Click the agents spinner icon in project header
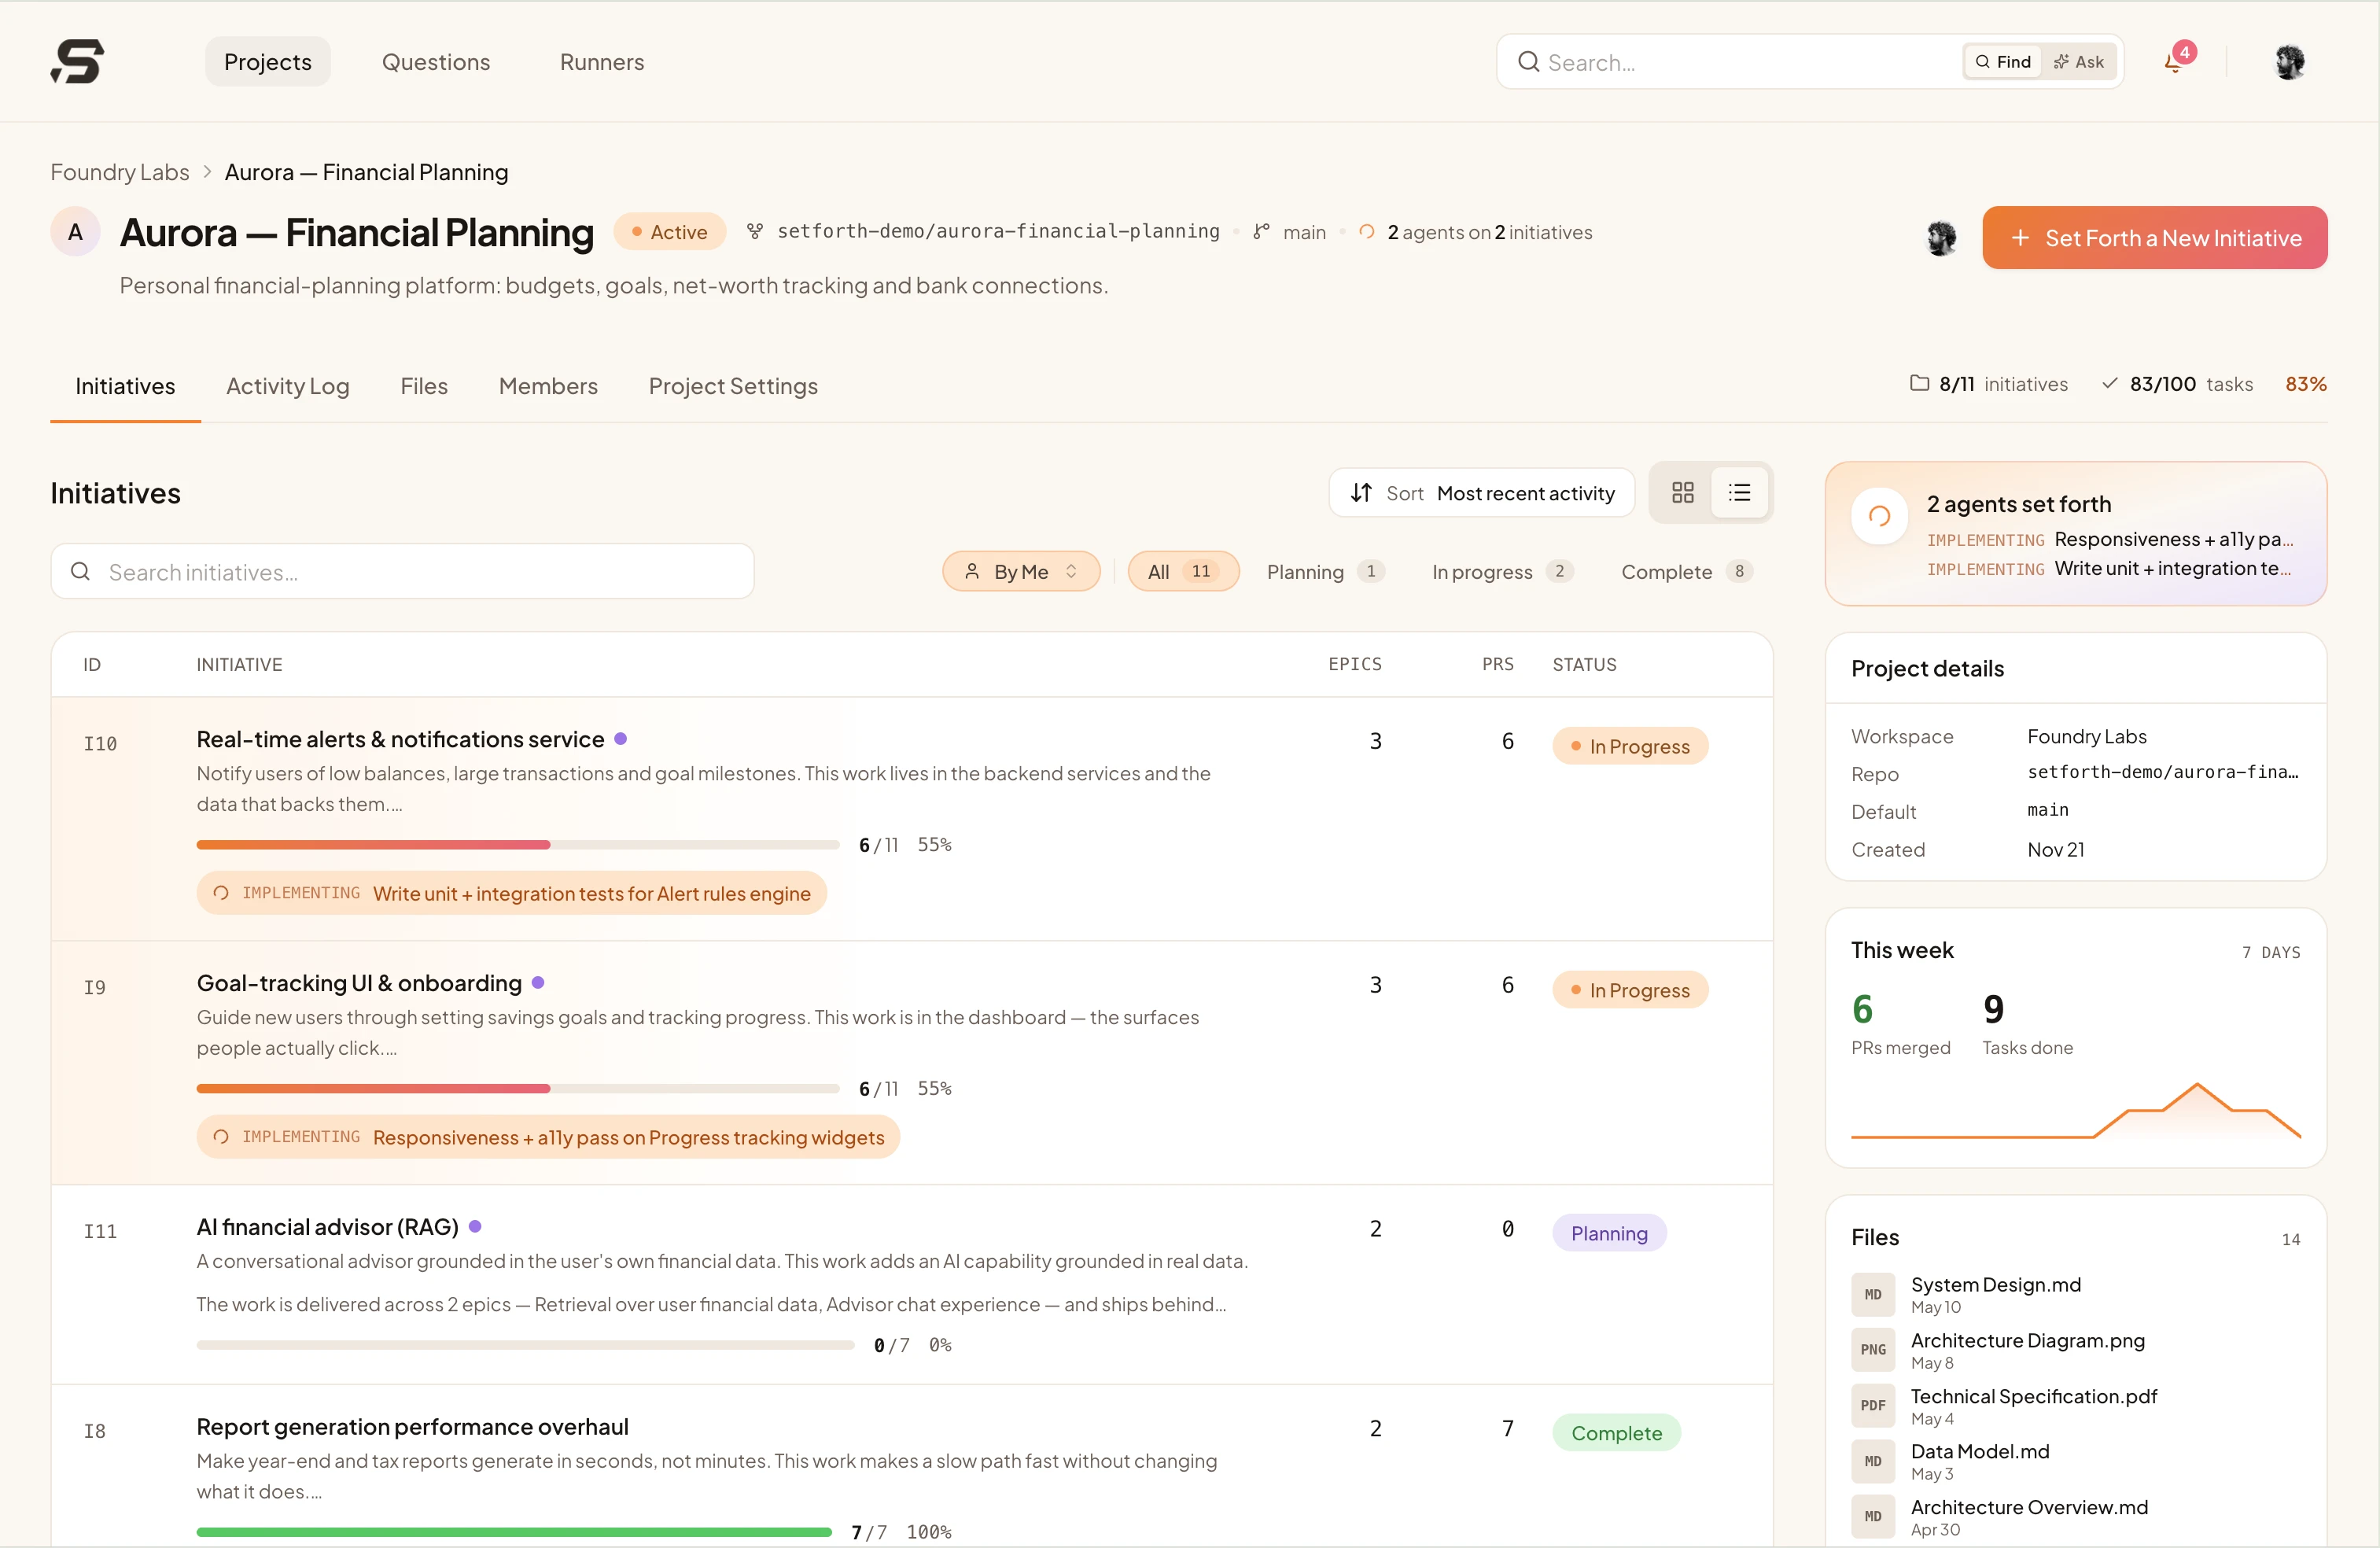2380x1548 pixels. [1366, 232]
